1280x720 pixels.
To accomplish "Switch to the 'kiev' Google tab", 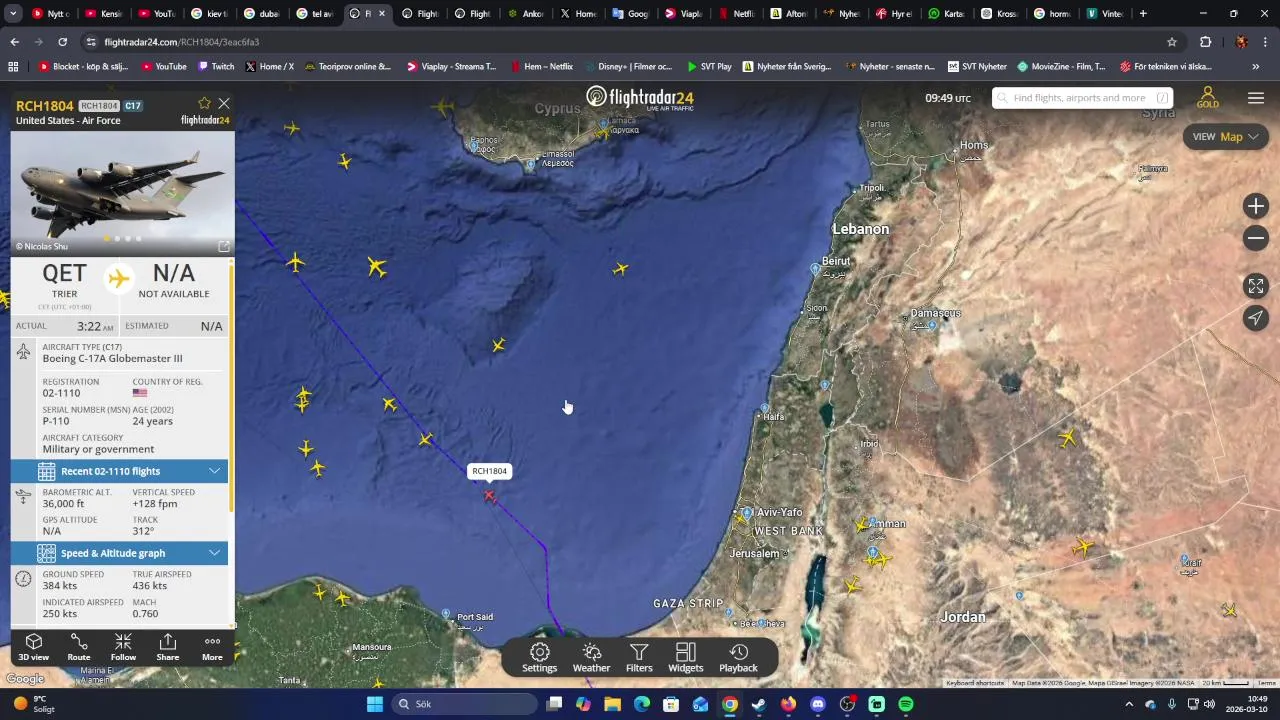I will [209, 14].
